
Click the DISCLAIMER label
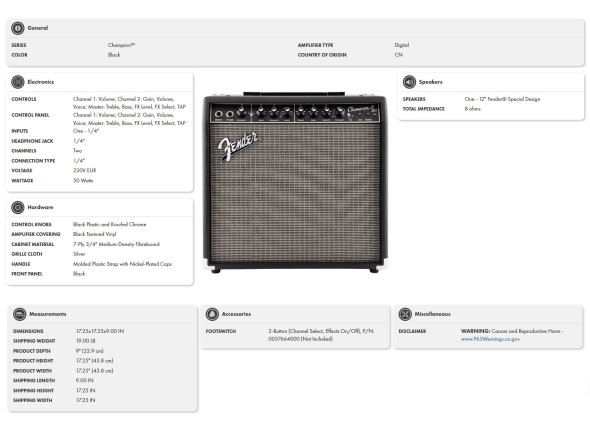pyautogui.click(x=412, y=331)
